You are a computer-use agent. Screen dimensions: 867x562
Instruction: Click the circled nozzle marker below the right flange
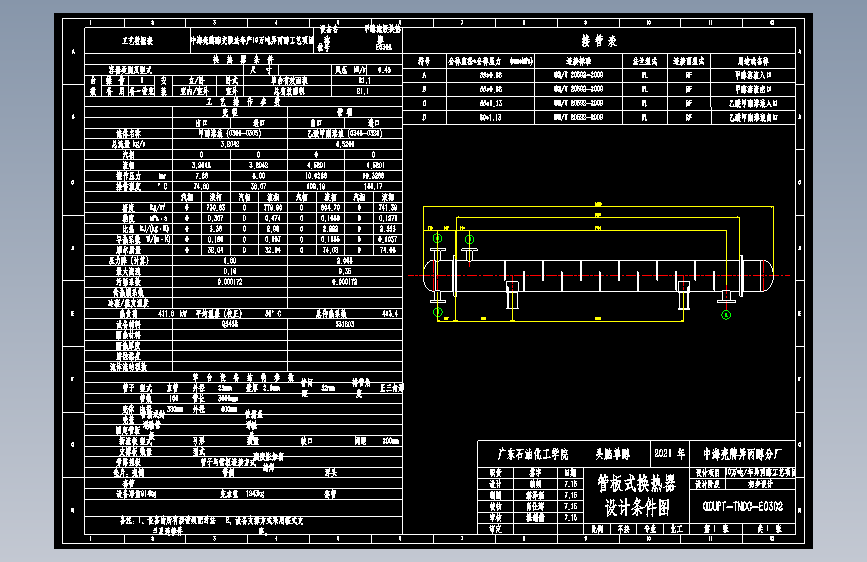coord(727,315)
